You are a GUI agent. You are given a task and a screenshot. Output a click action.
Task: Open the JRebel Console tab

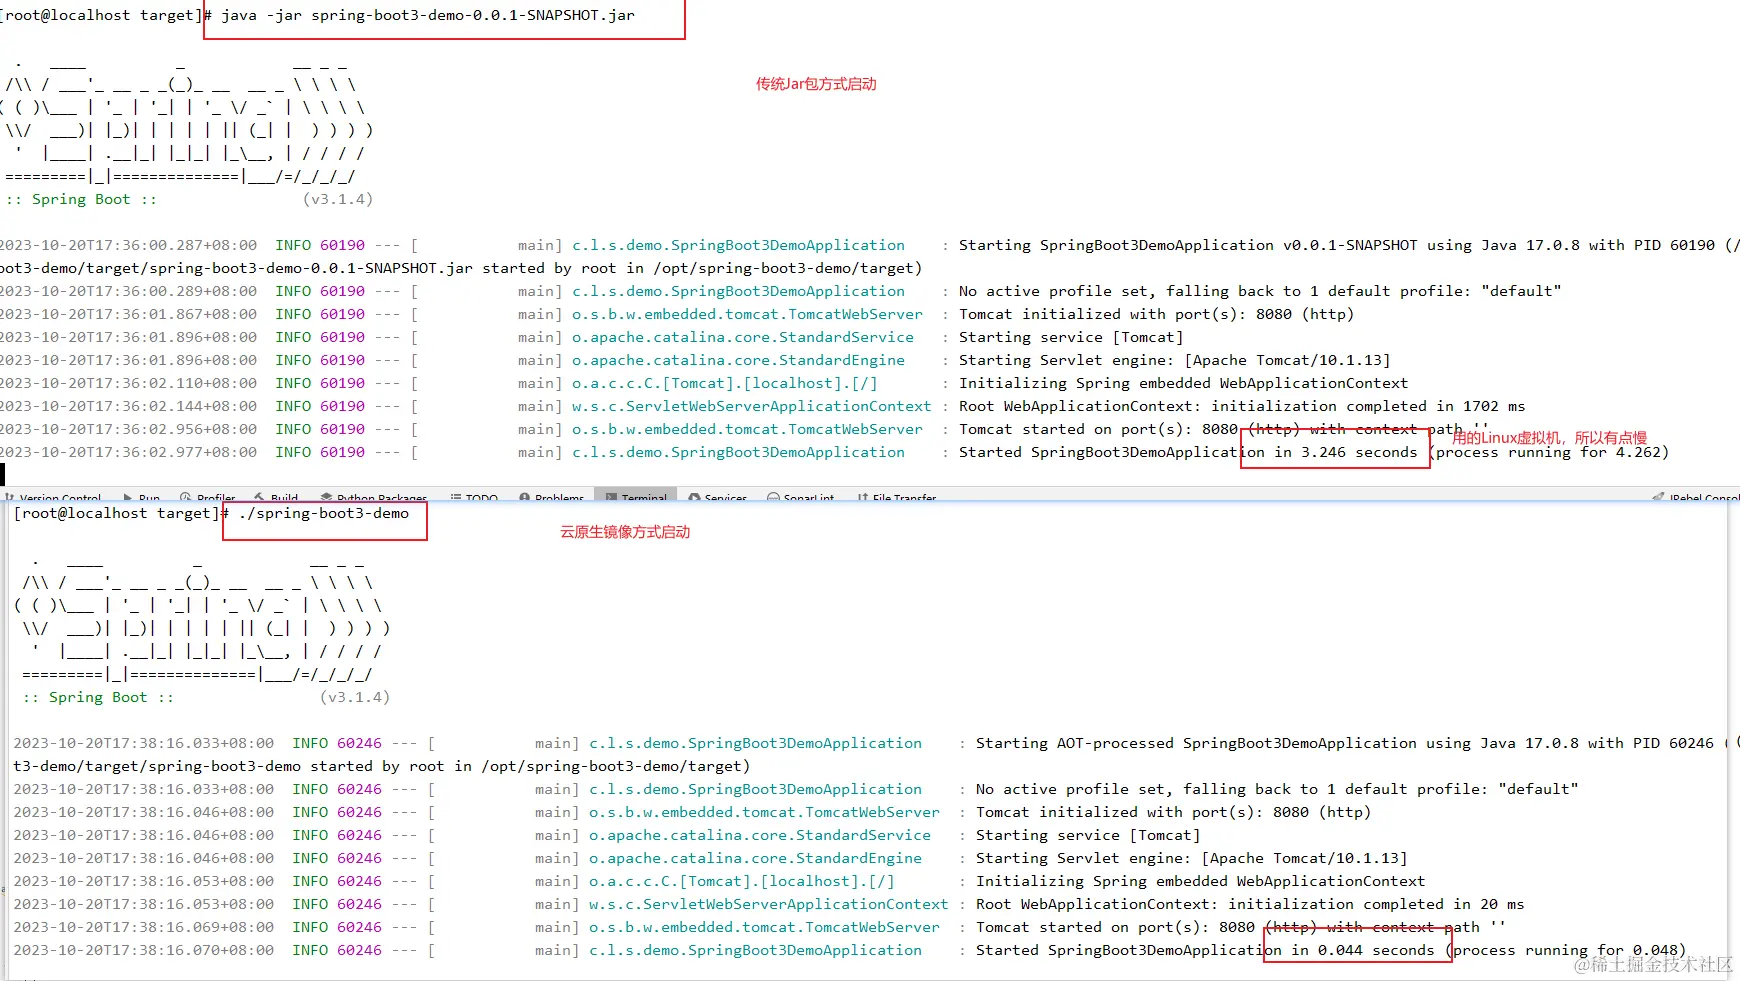[1697, 497]
